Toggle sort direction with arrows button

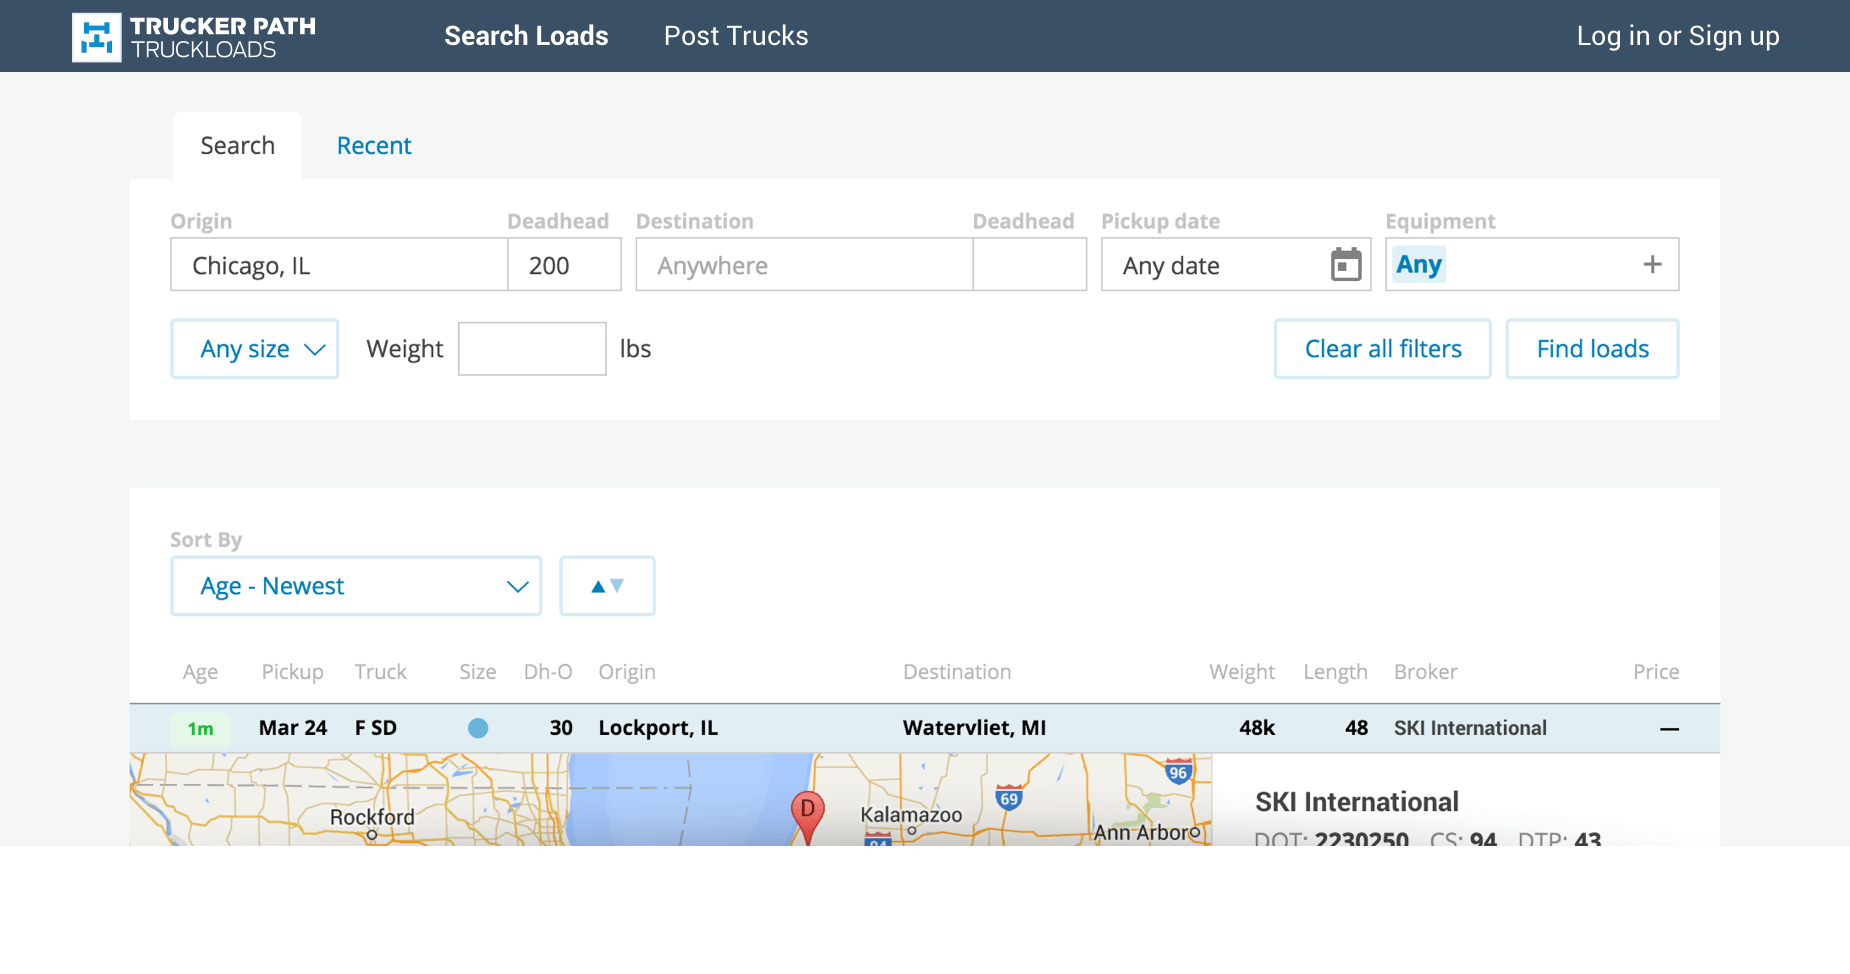click(x=607, y=586)
